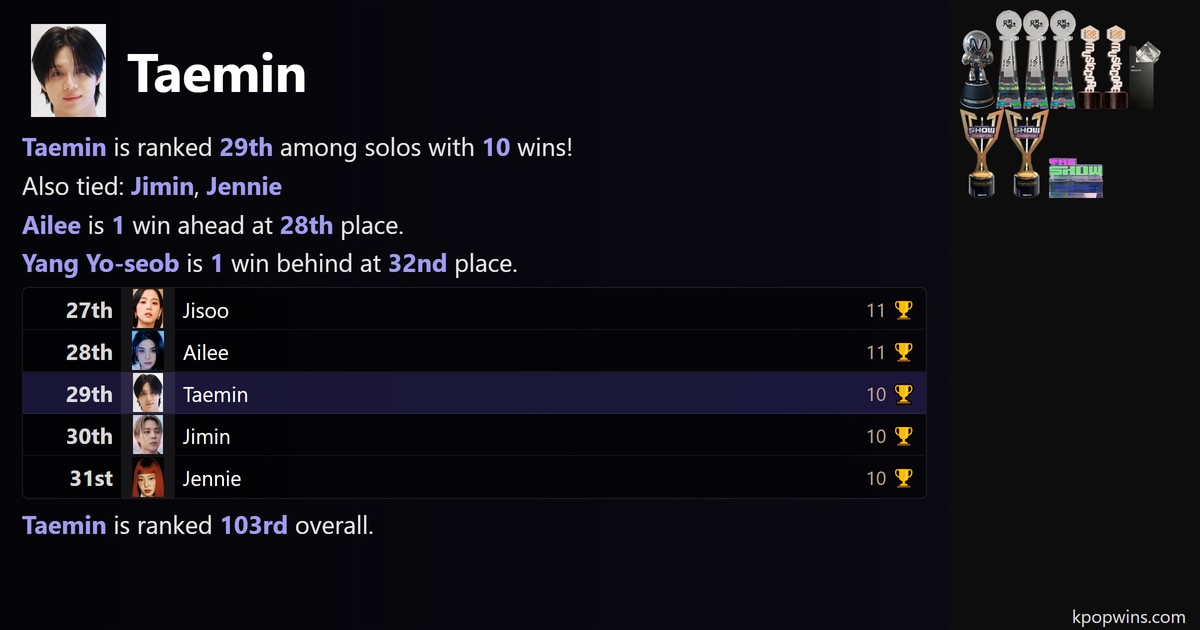Click the trophy icon in Jisoo's row
Image resolution: width=1200 pixels, height=630 pixels.
click(903, 311)
